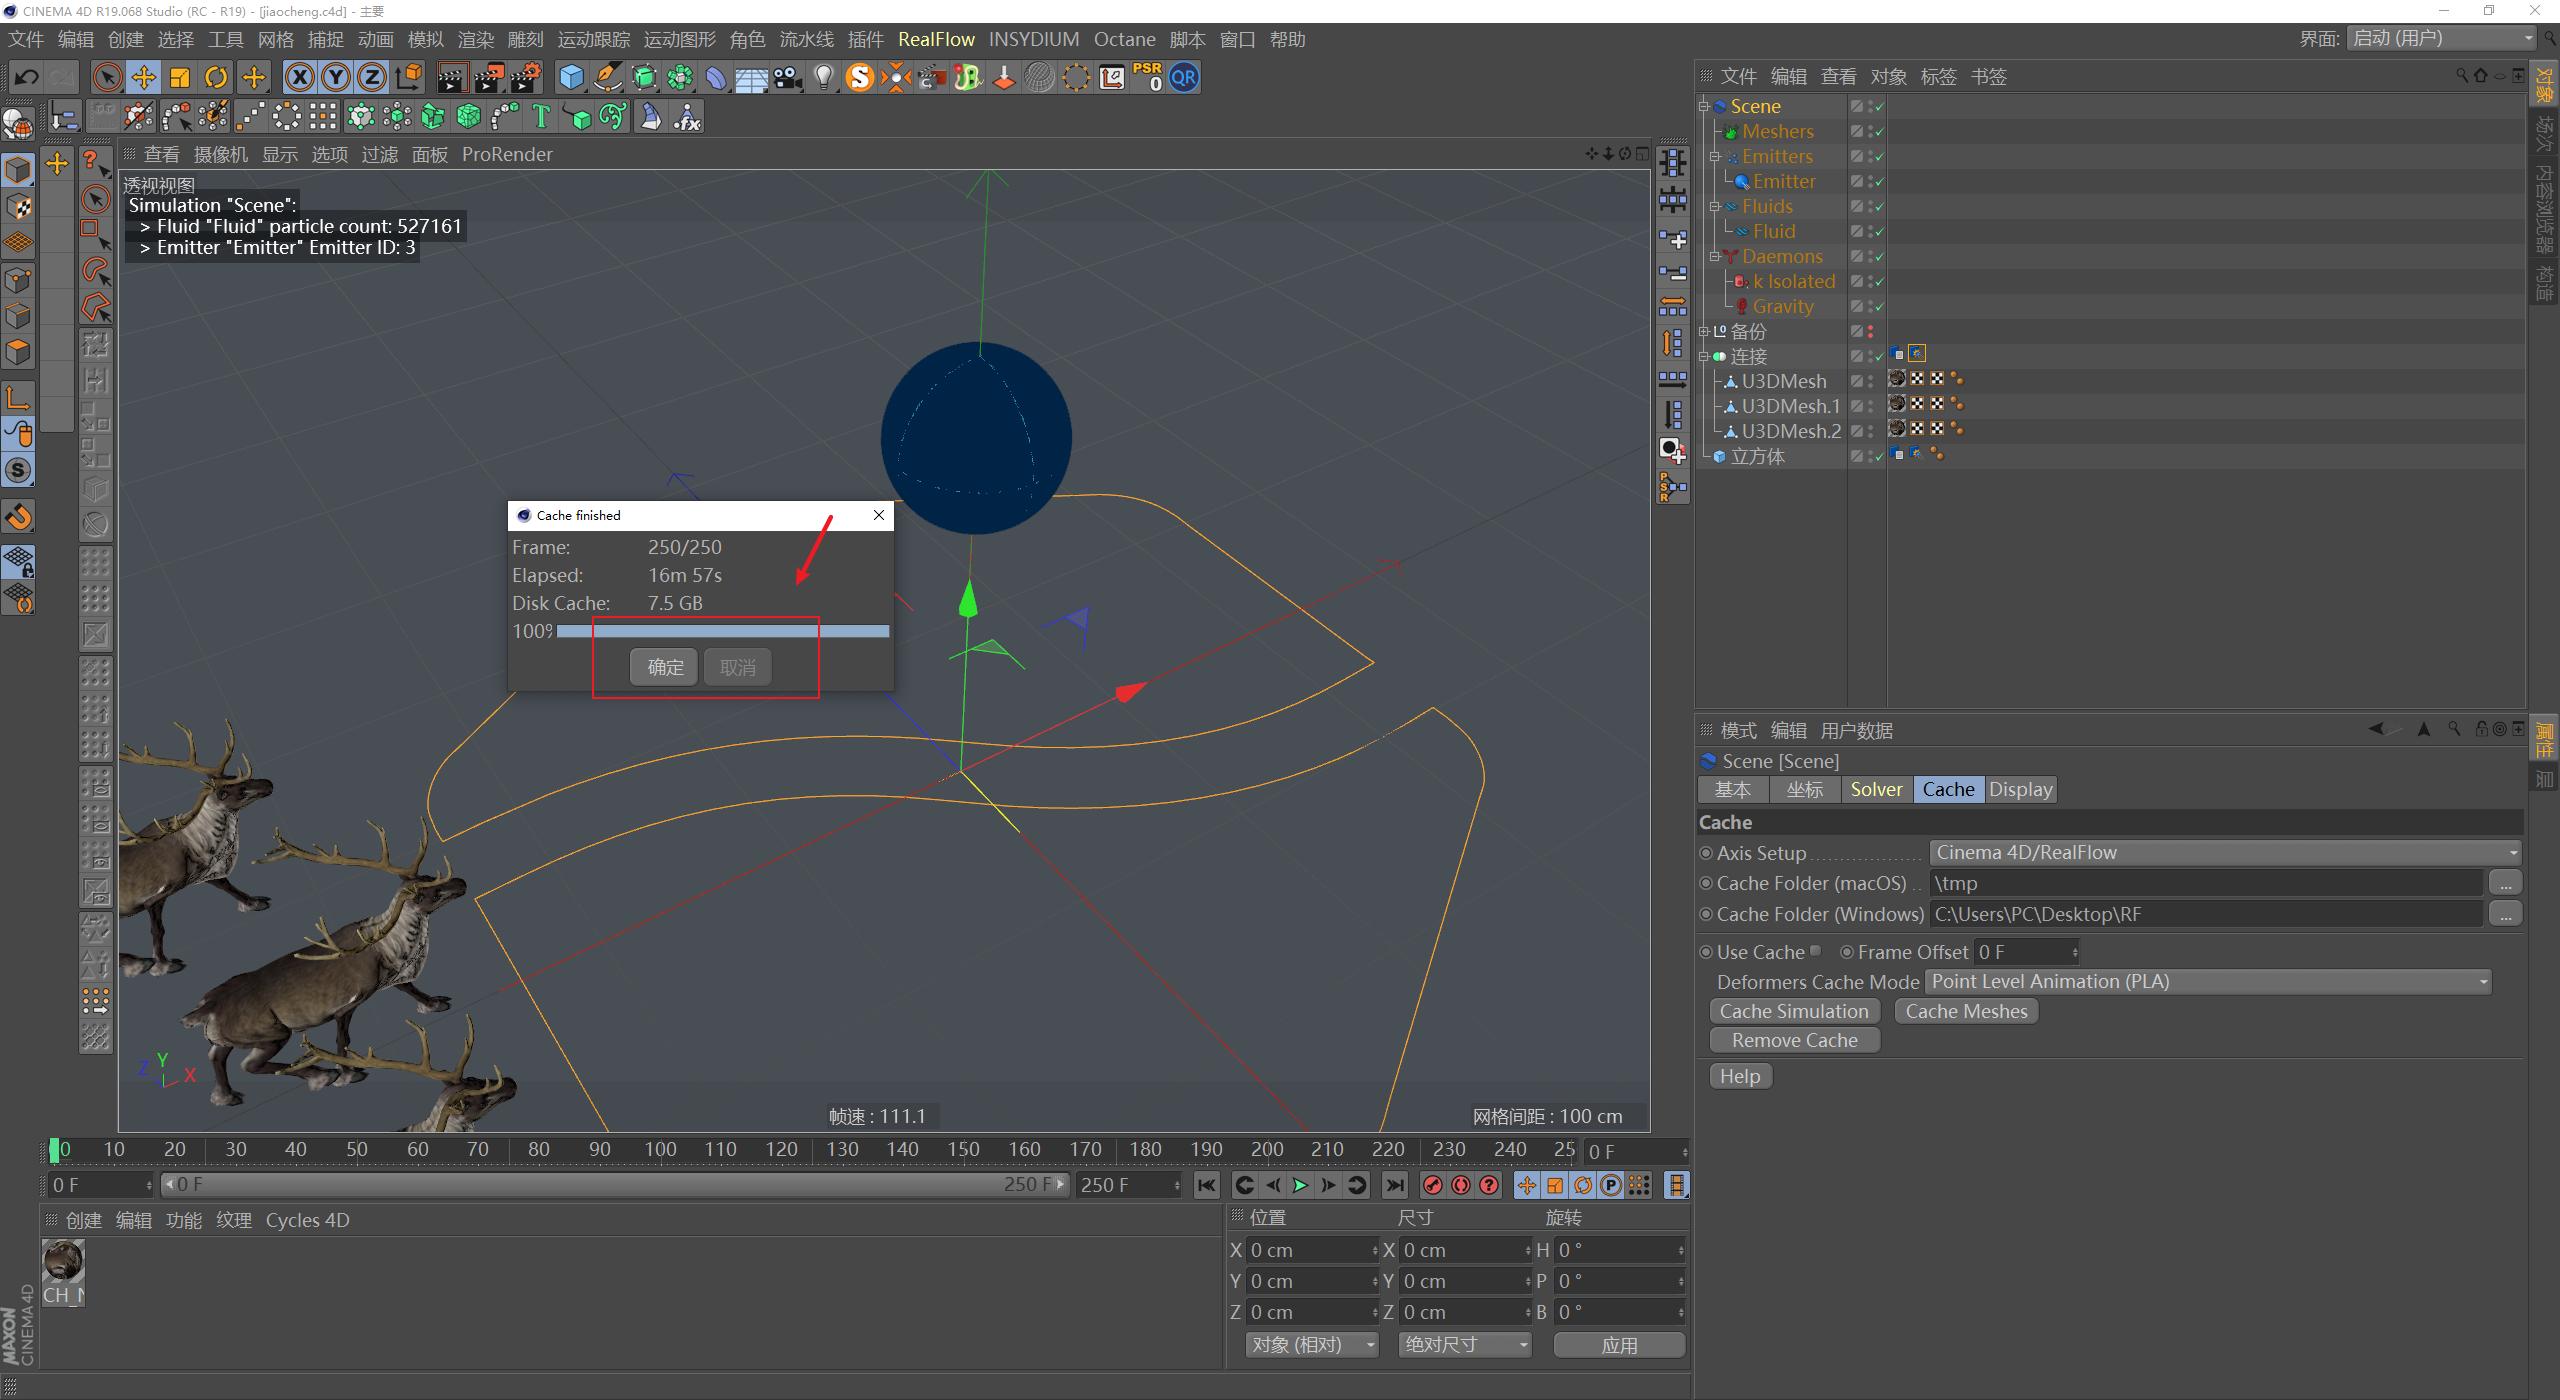
Task: Open the Camera object icon
Action: (787, 77)
